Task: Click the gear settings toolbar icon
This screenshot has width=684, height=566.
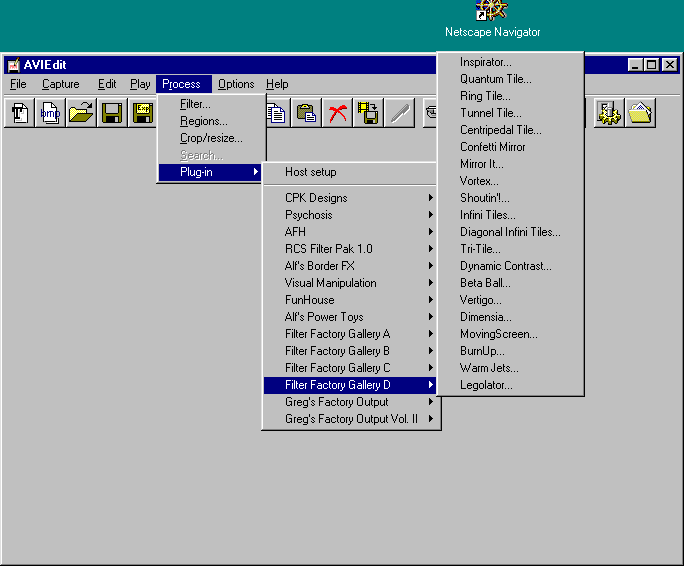Action: tap(609, 113)
